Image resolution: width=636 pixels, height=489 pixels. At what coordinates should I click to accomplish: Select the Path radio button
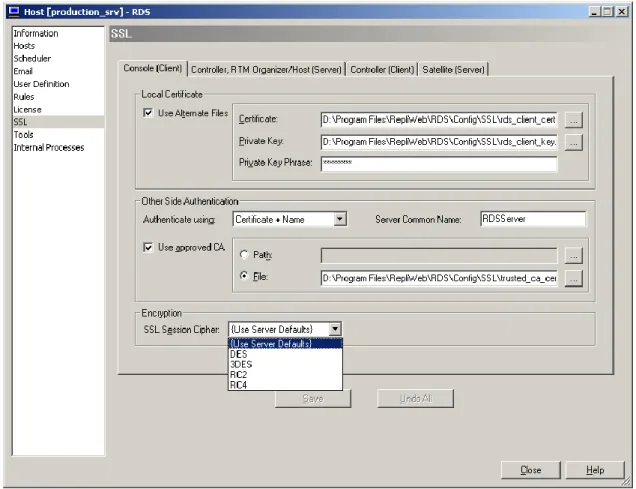coord(244,254)
